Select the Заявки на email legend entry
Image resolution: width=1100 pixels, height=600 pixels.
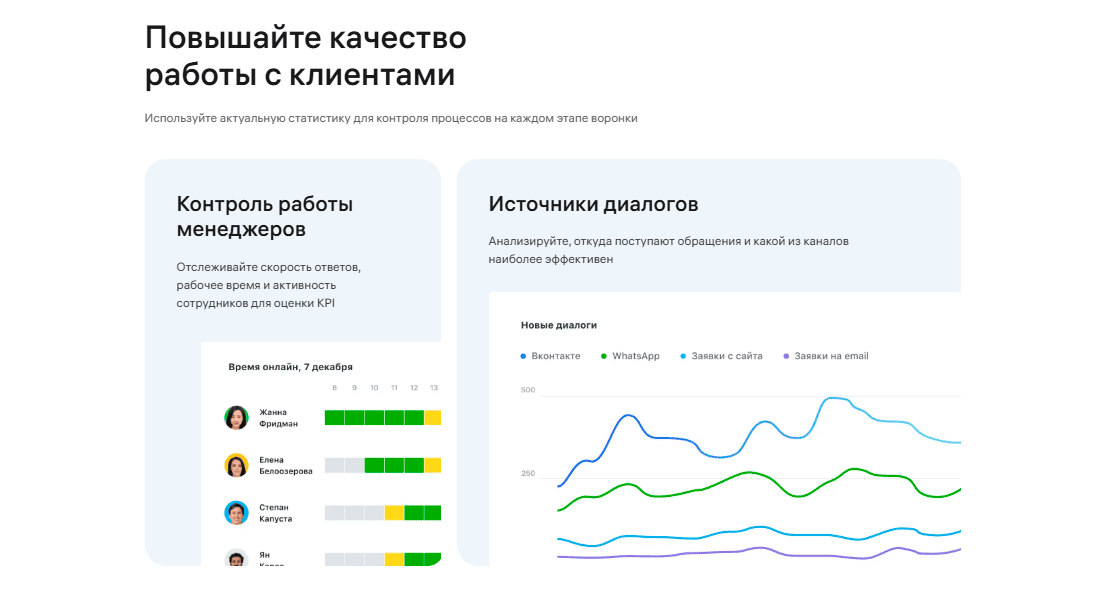point(826,356)
